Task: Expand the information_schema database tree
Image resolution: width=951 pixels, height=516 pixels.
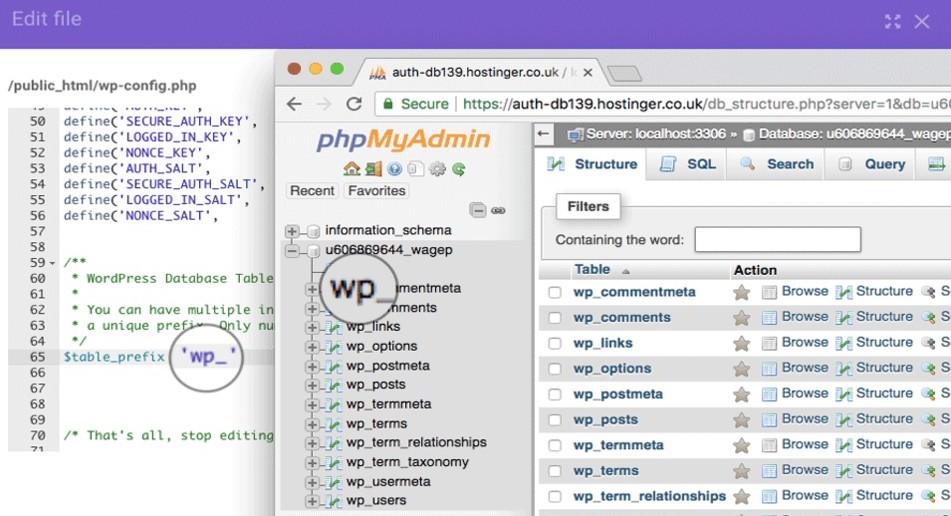Action: click(x=292, y=231)
